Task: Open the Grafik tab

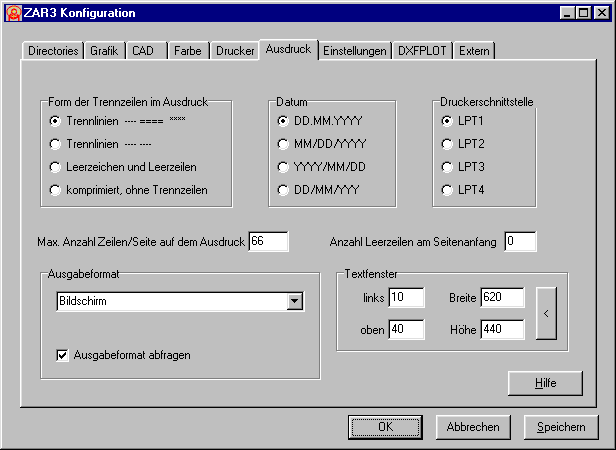Action: tap(104, 51)
